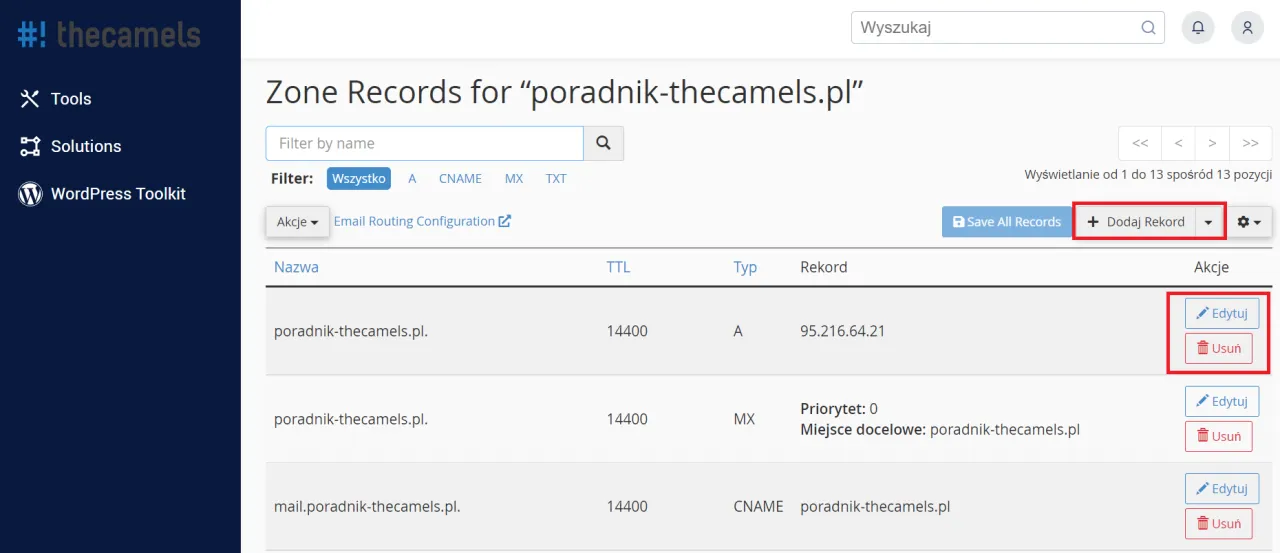This screenshot has width=1280, height=553.
Task: Go to last page with >> button
Action: (x=1250, y=143)
